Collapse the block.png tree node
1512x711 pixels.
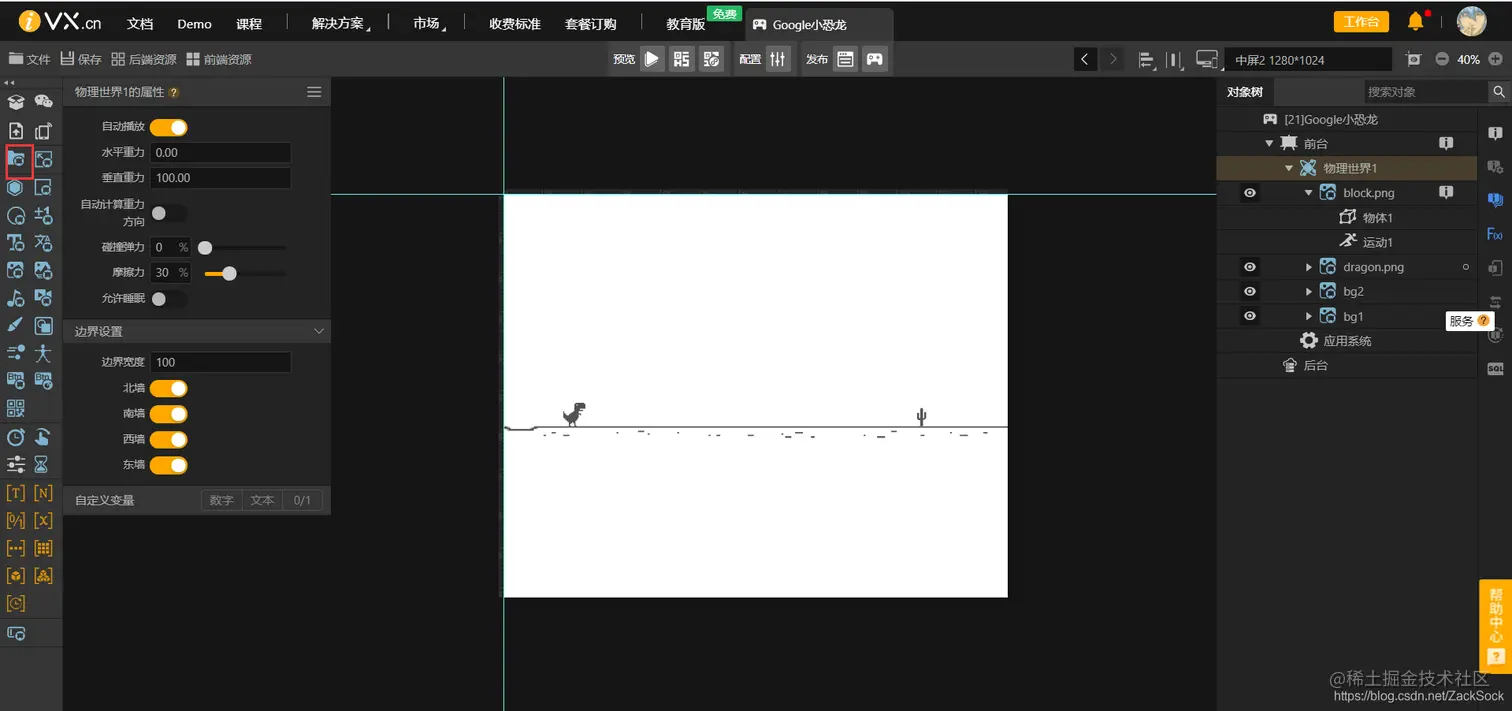pyautogui.click(x=1309, y=193)
